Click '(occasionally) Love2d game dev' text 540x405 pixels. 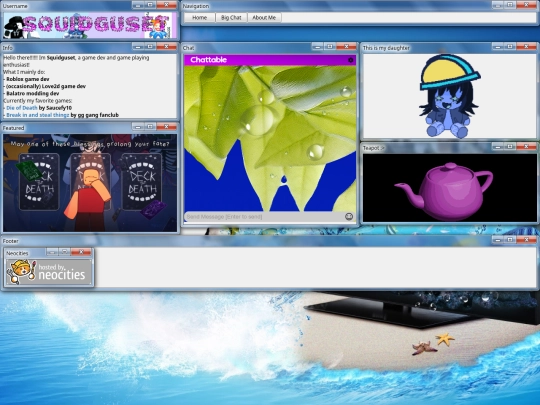44,86
